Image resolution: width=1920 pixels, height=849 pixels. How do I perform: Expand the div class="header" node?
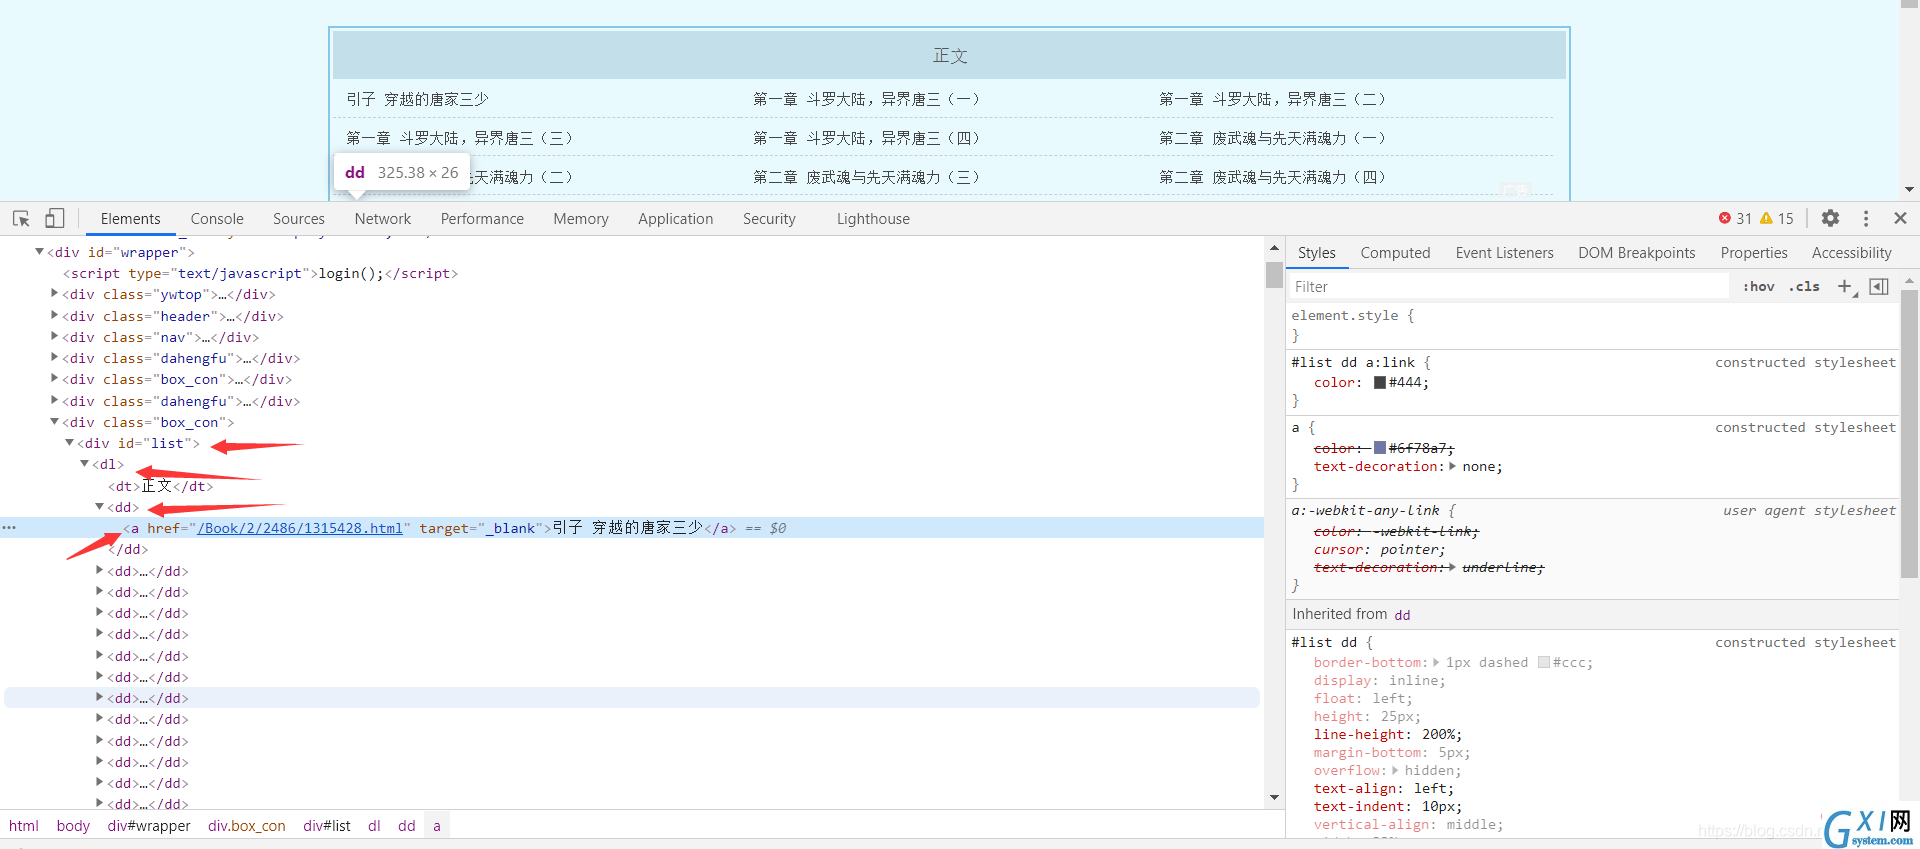pos(54,315)
